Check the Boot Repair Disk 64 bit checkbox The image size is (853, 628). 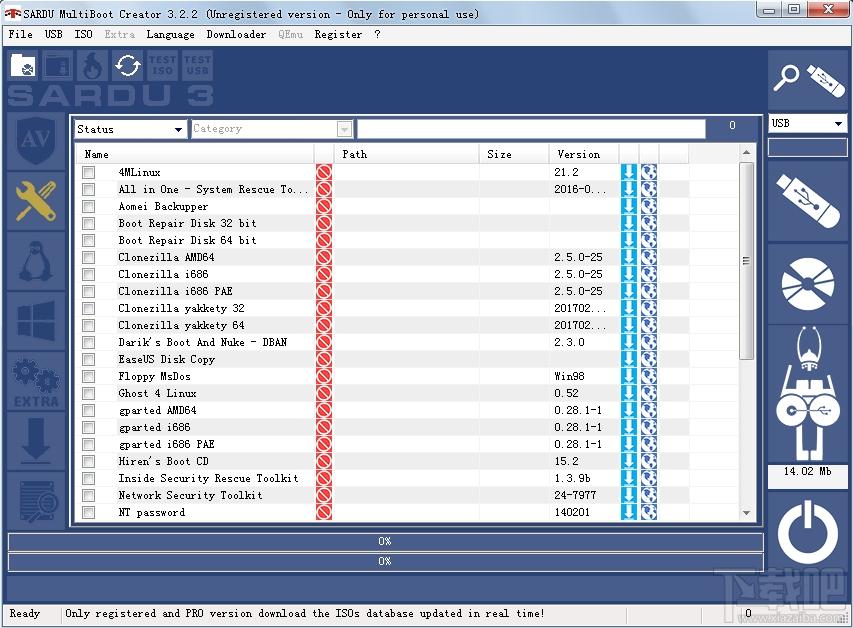(x=89, y=241)
